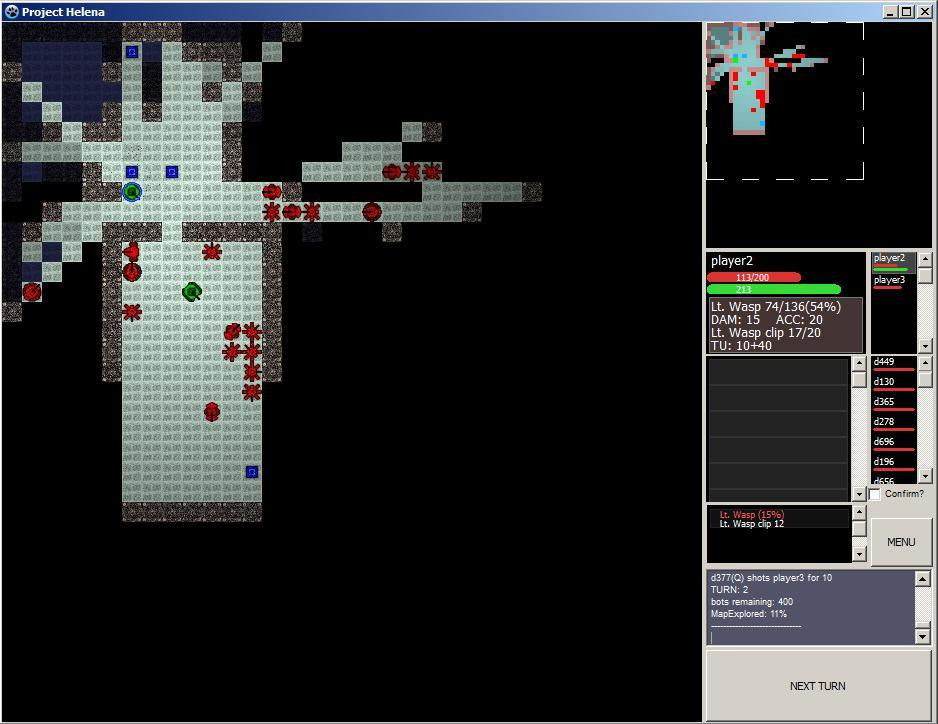Viewport: 938px width, 724px height.
Task: Click the green 213 energy bar
Action: point(774,290)
